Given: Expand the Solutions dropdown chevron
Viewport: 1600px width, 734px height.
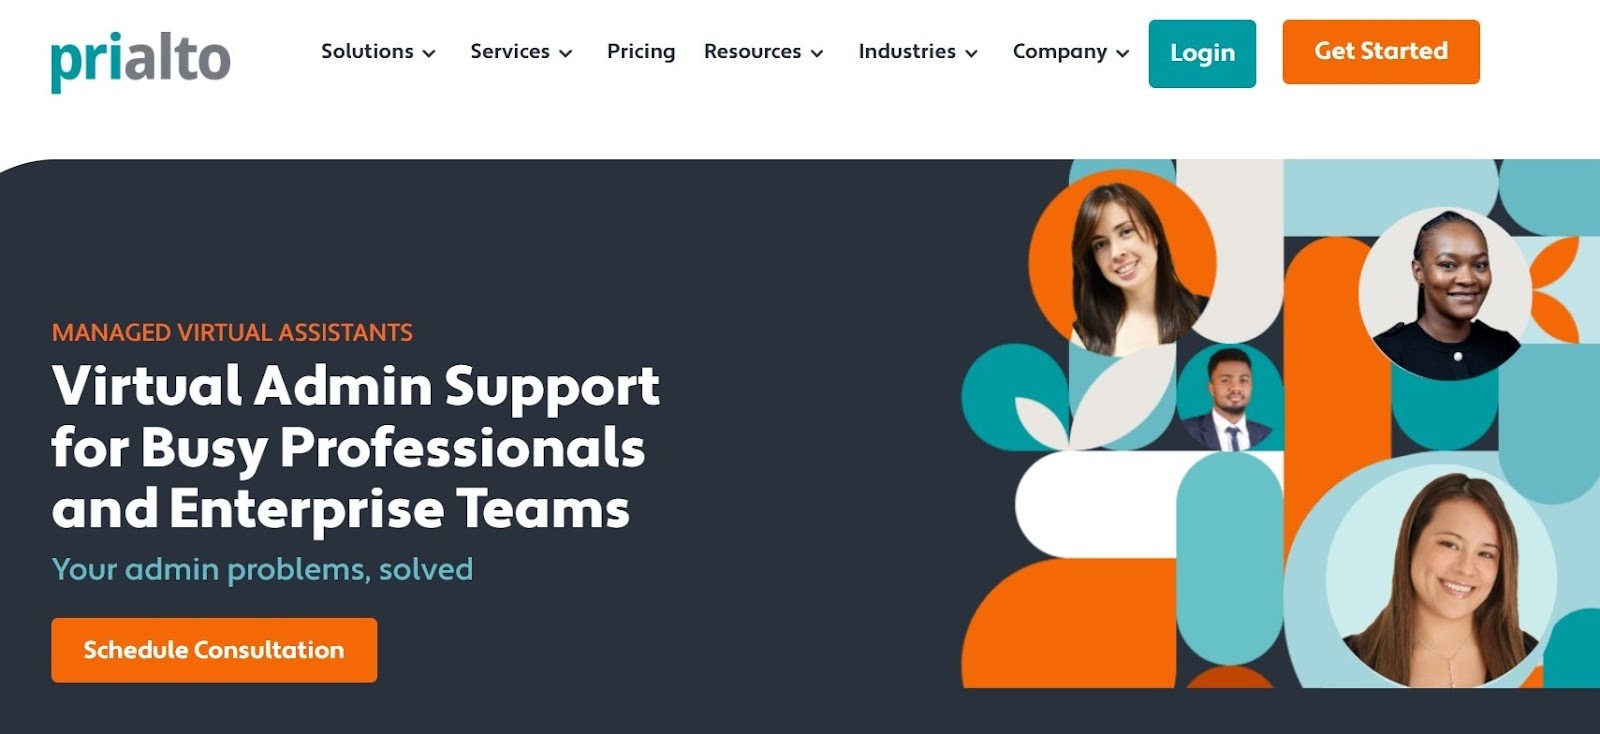Looking at the screenshot, I should click(429, 53).
